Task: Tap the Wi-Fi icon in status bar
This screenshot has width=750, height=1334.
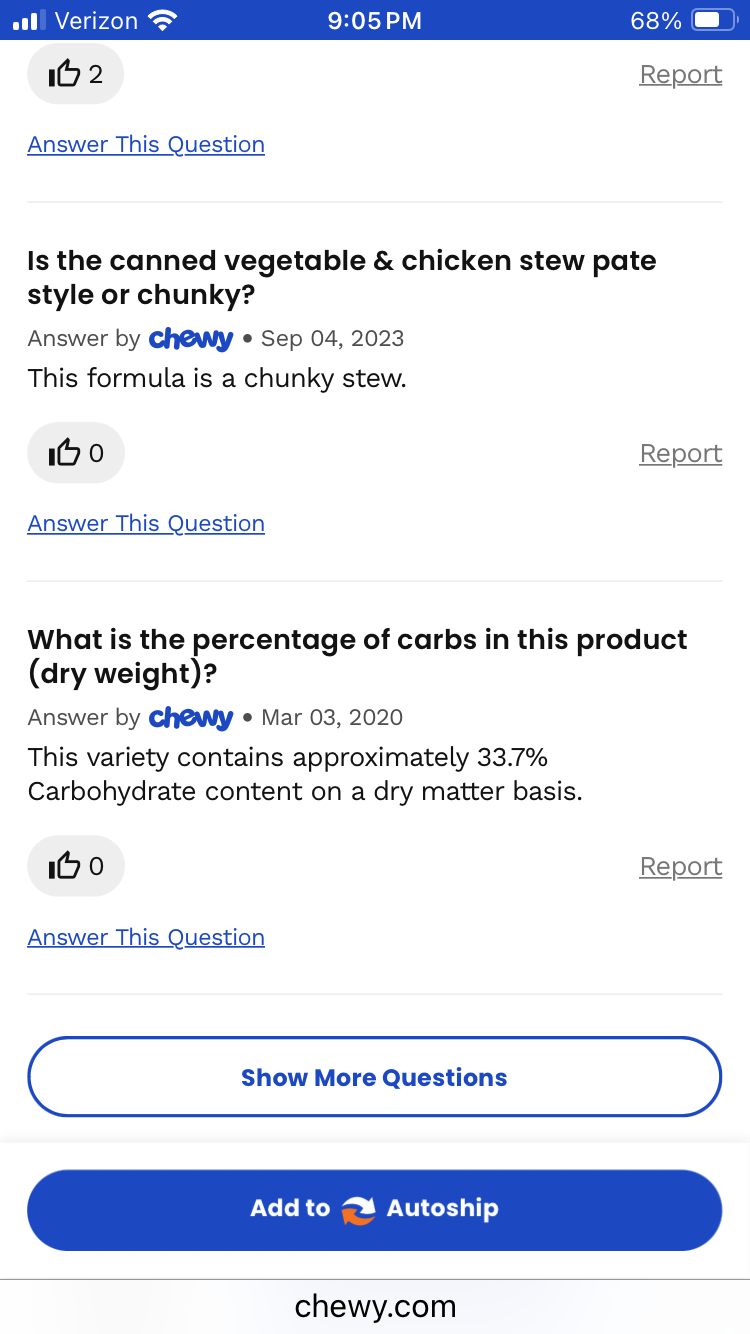Action: pos(160,20)
